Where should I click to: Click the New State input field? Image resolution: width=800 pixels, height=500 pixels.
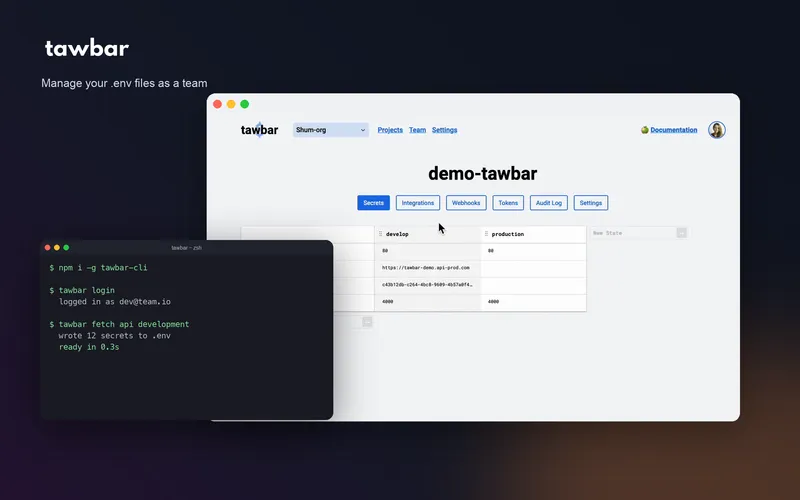[632, 233]
